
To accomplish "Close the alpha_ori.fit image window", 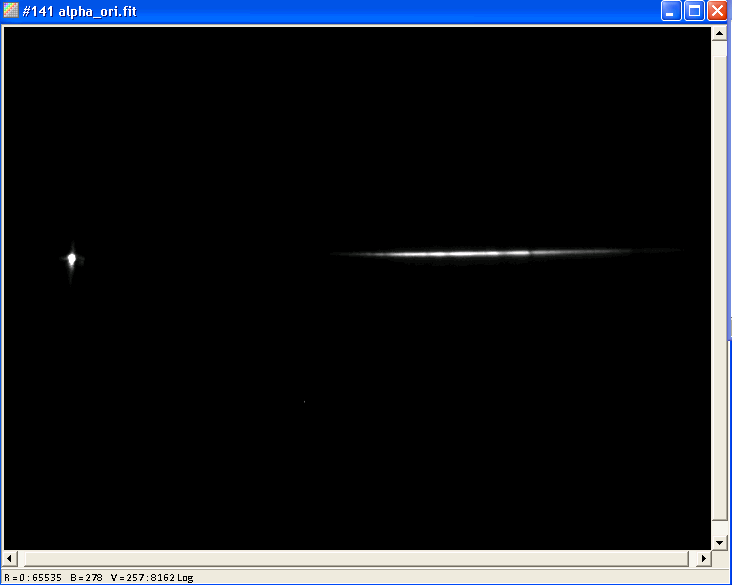I will (718, 11).
